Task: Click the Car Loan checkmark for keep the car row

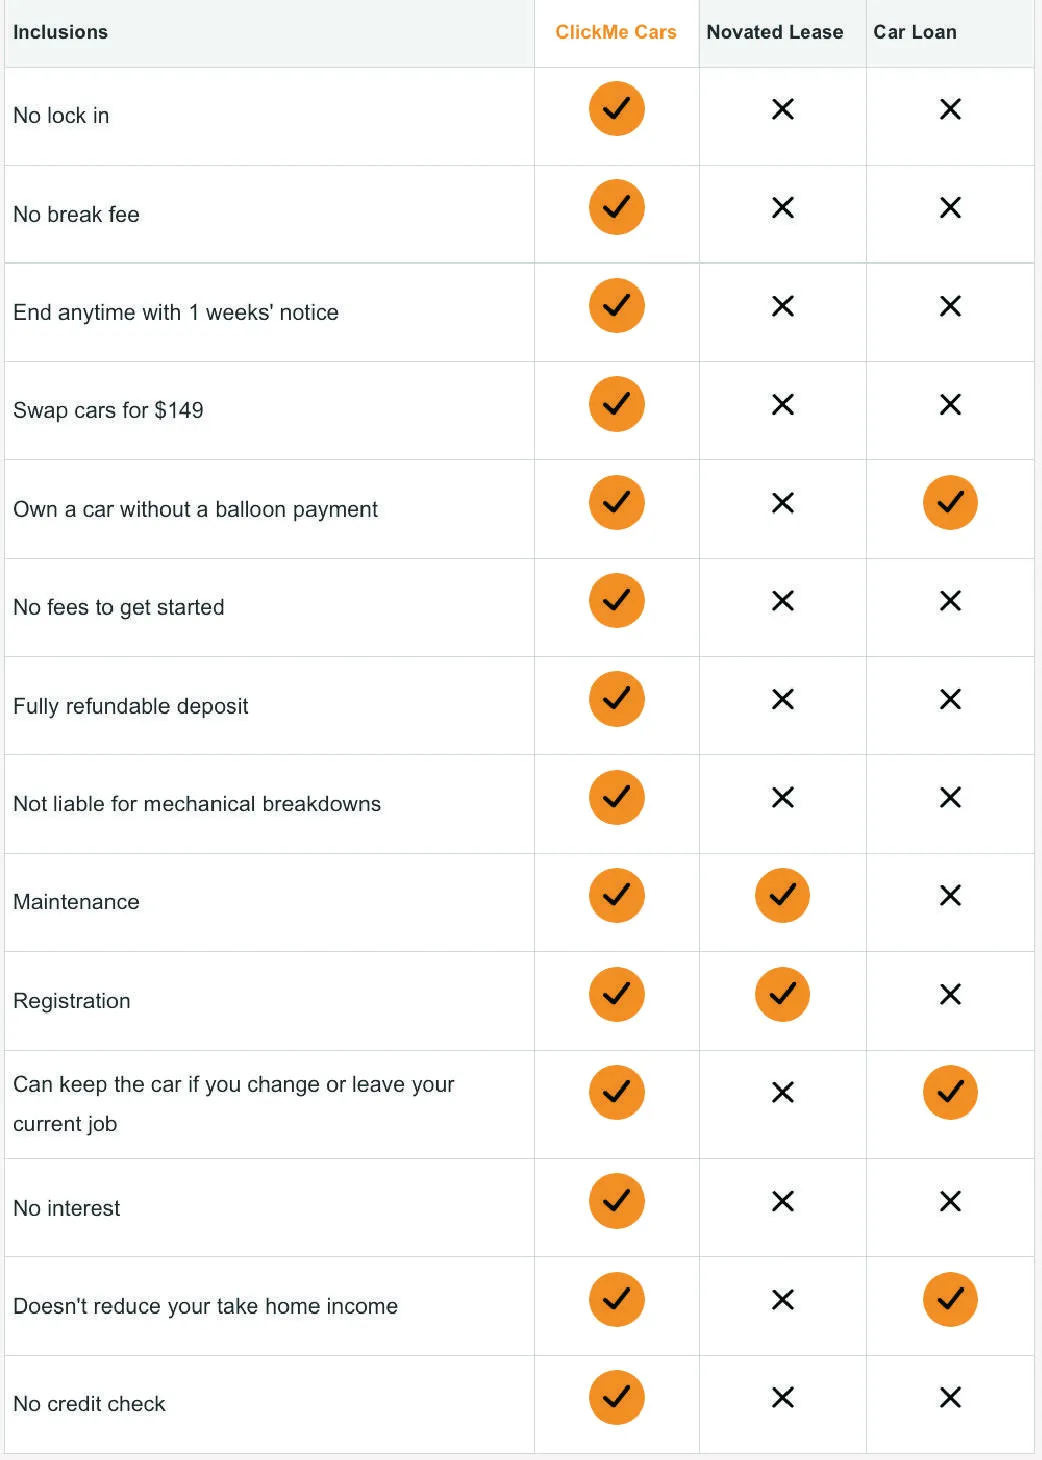Action: (950, 1092)
